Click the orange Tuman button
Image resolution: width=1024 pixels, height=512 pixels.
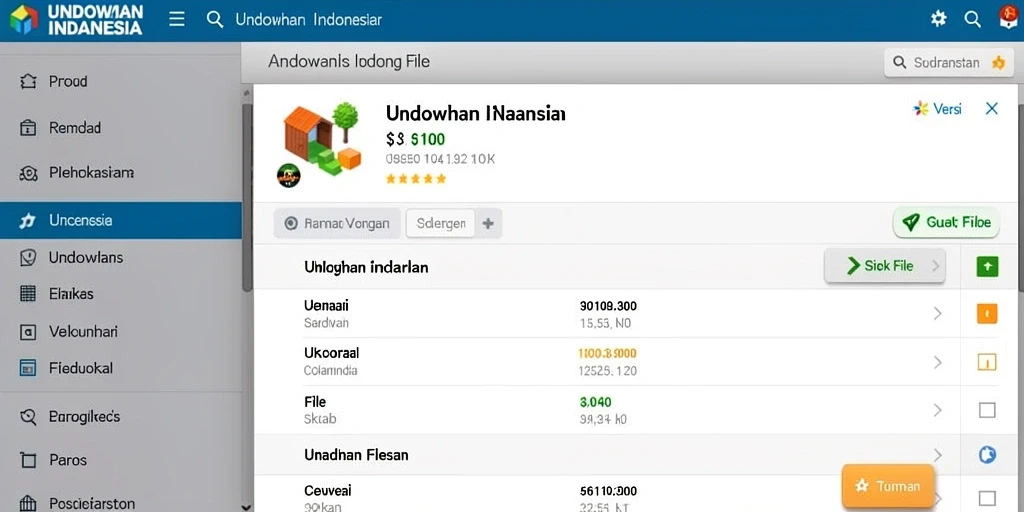pyautogui.click(x=888, y=486)
